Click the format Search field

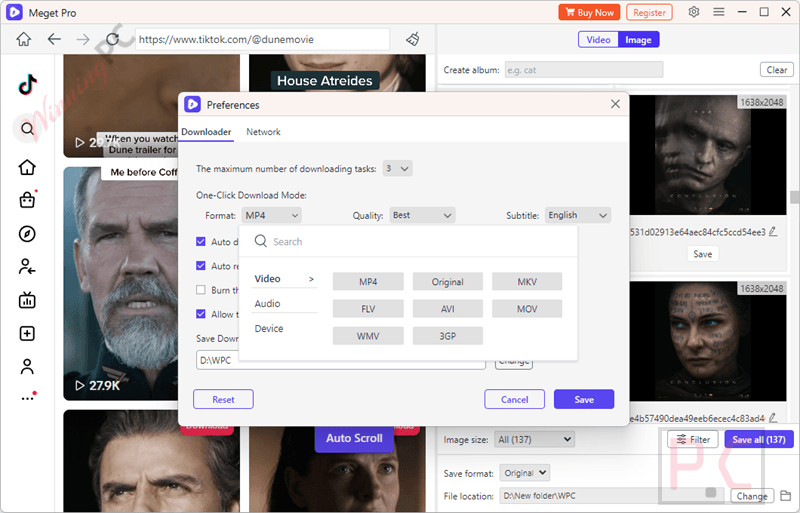[x=408, y=241]
